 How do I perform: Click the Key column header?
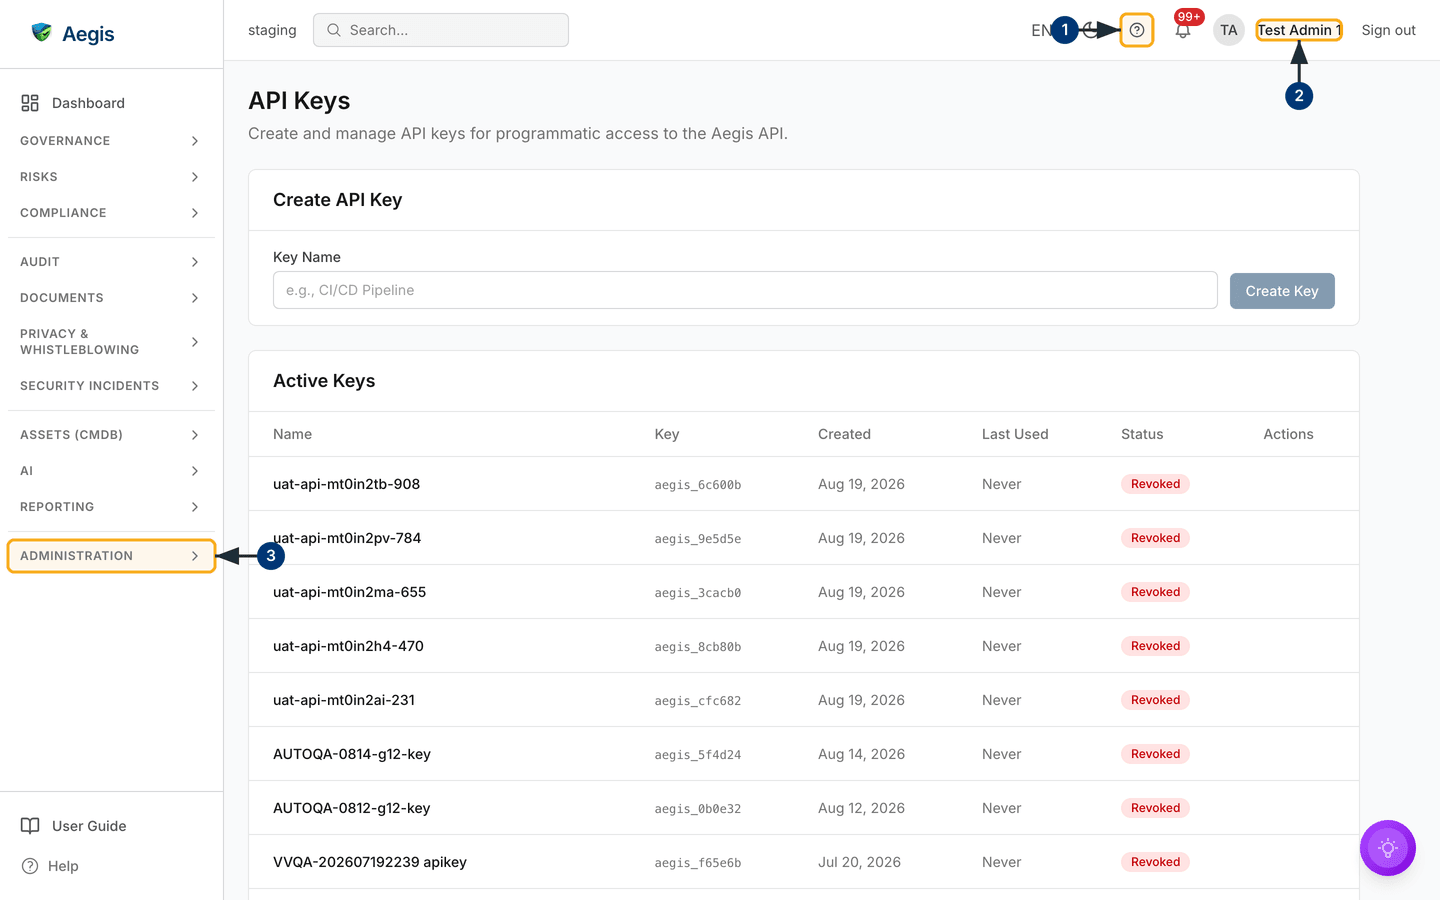pos(667,434)
